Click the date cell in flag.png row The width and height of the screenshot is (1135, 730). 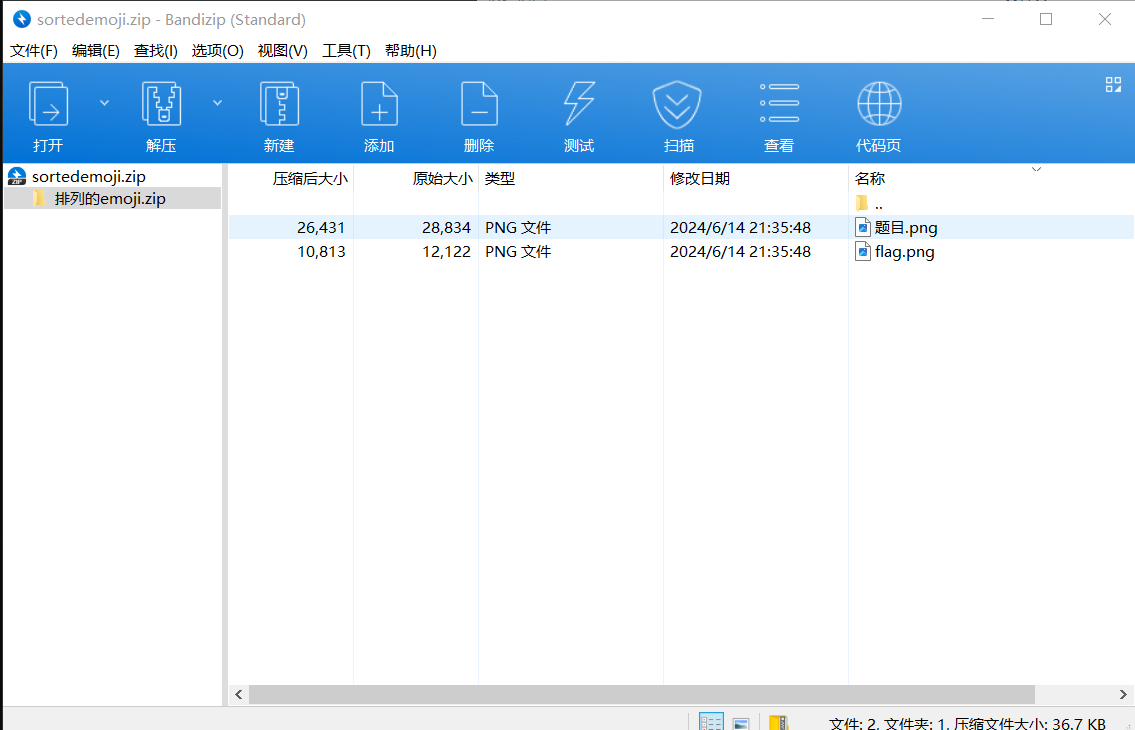point(740,252)
